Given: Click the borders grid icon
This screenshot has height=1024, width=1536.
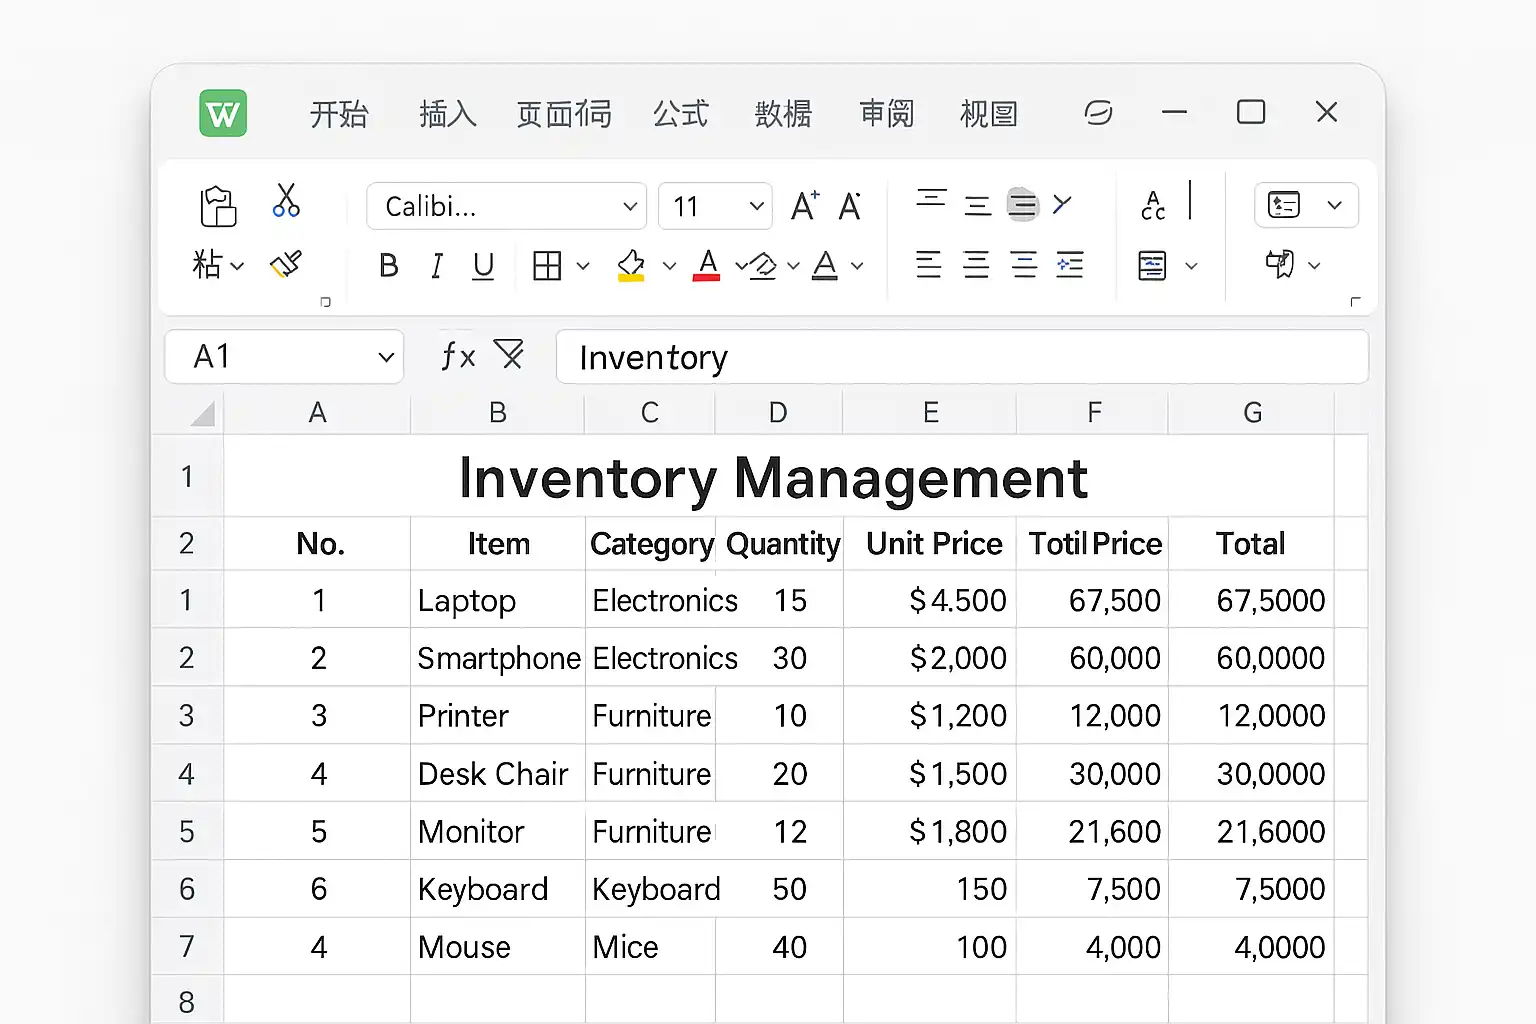Looking at the screenshot, I should point(547,266).
